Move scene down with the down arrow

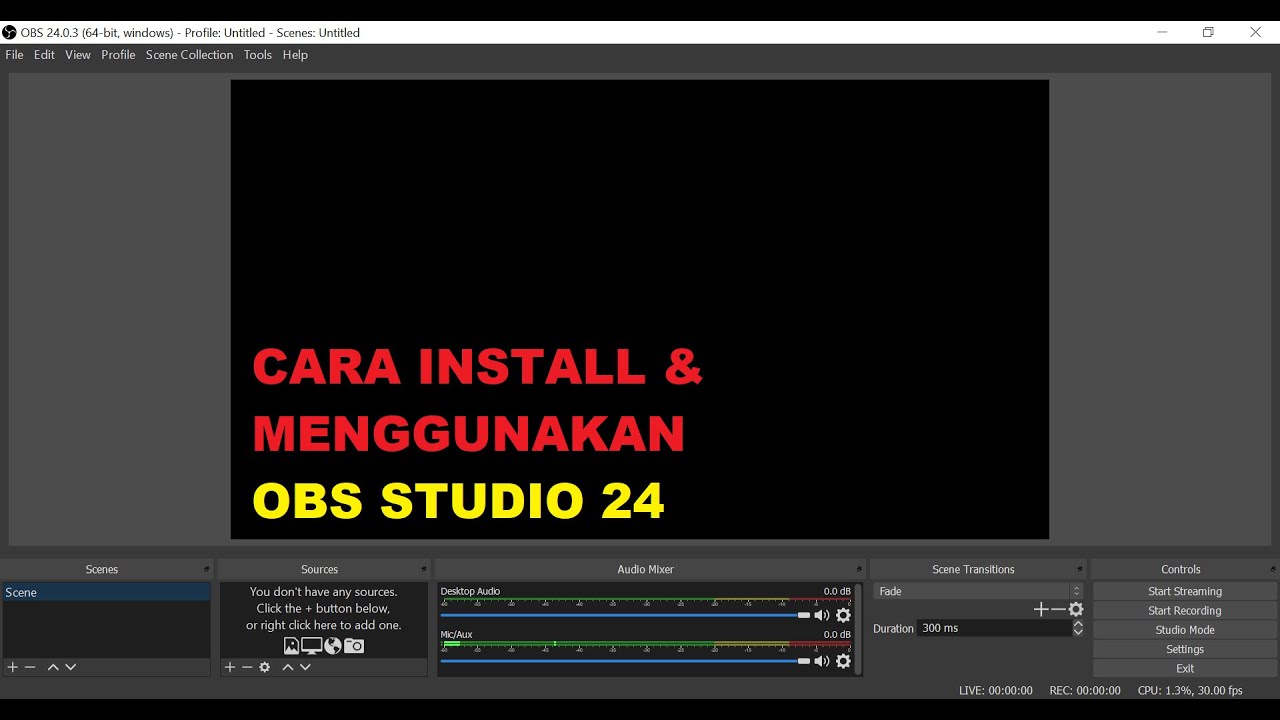coord(70,667)
